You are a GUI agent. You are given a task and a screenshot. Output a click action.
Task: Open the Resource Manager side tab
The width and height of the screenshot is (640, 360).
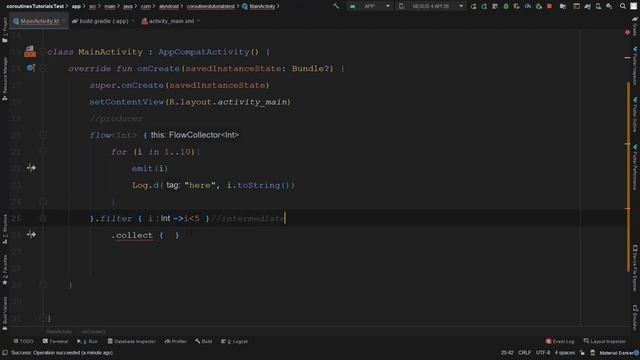(x=5, y=79)
